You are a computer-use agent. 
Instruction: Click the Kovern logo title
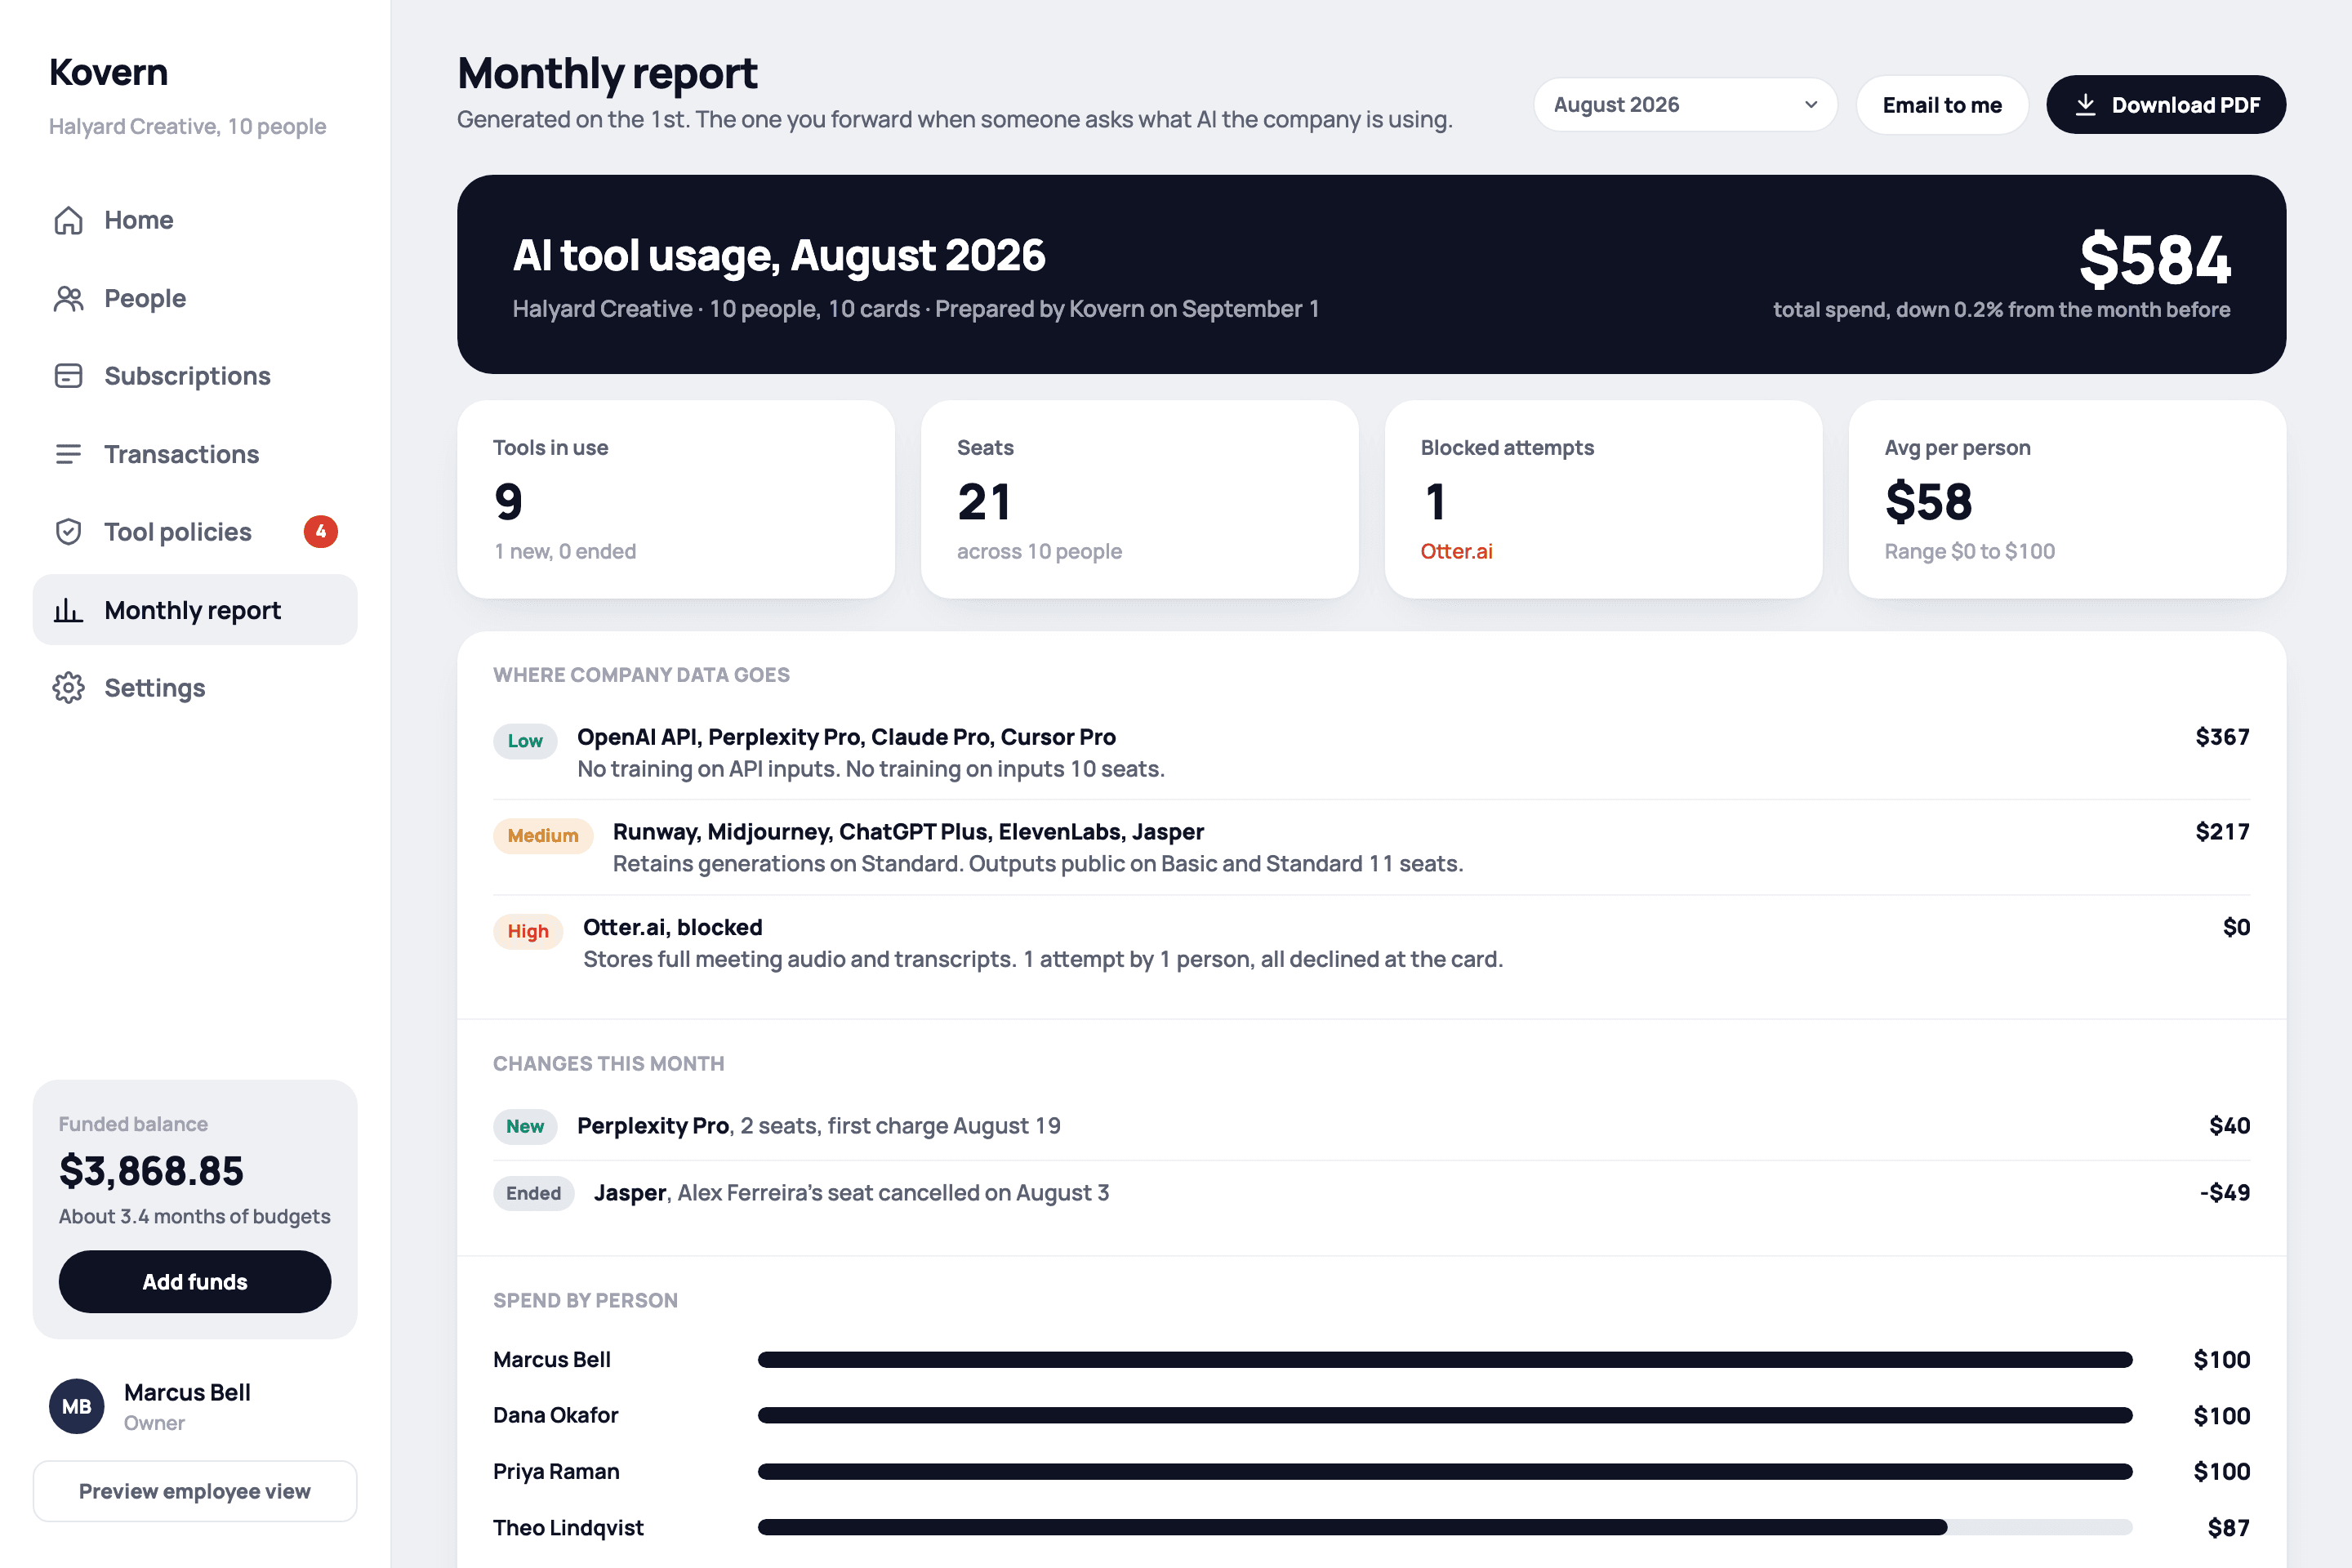click(x=109, y=72)
